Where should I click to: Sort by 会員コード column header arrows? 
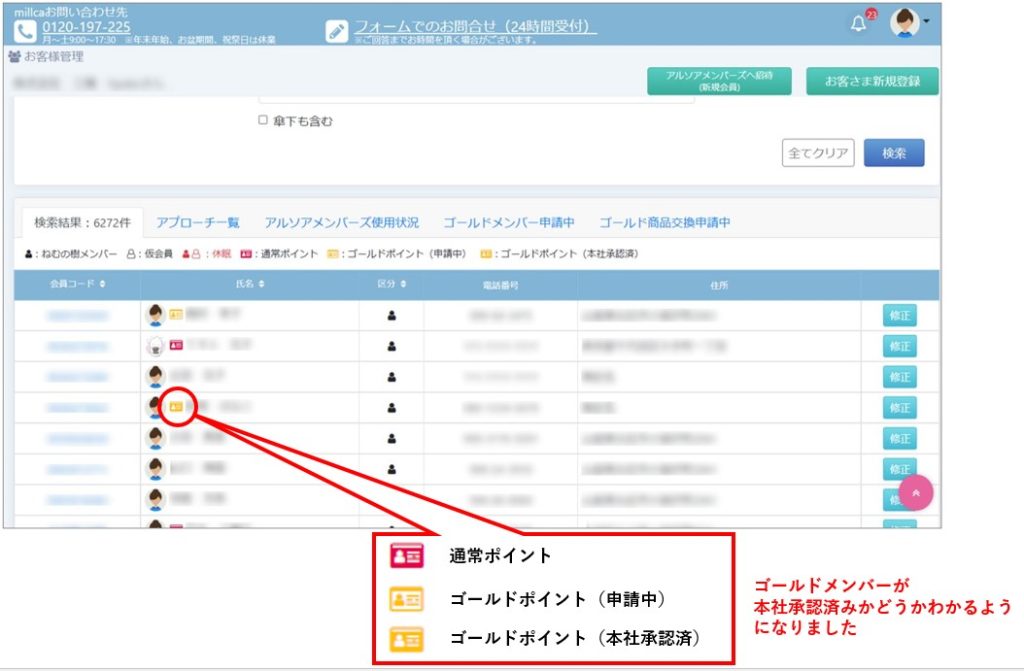point(103,285)
